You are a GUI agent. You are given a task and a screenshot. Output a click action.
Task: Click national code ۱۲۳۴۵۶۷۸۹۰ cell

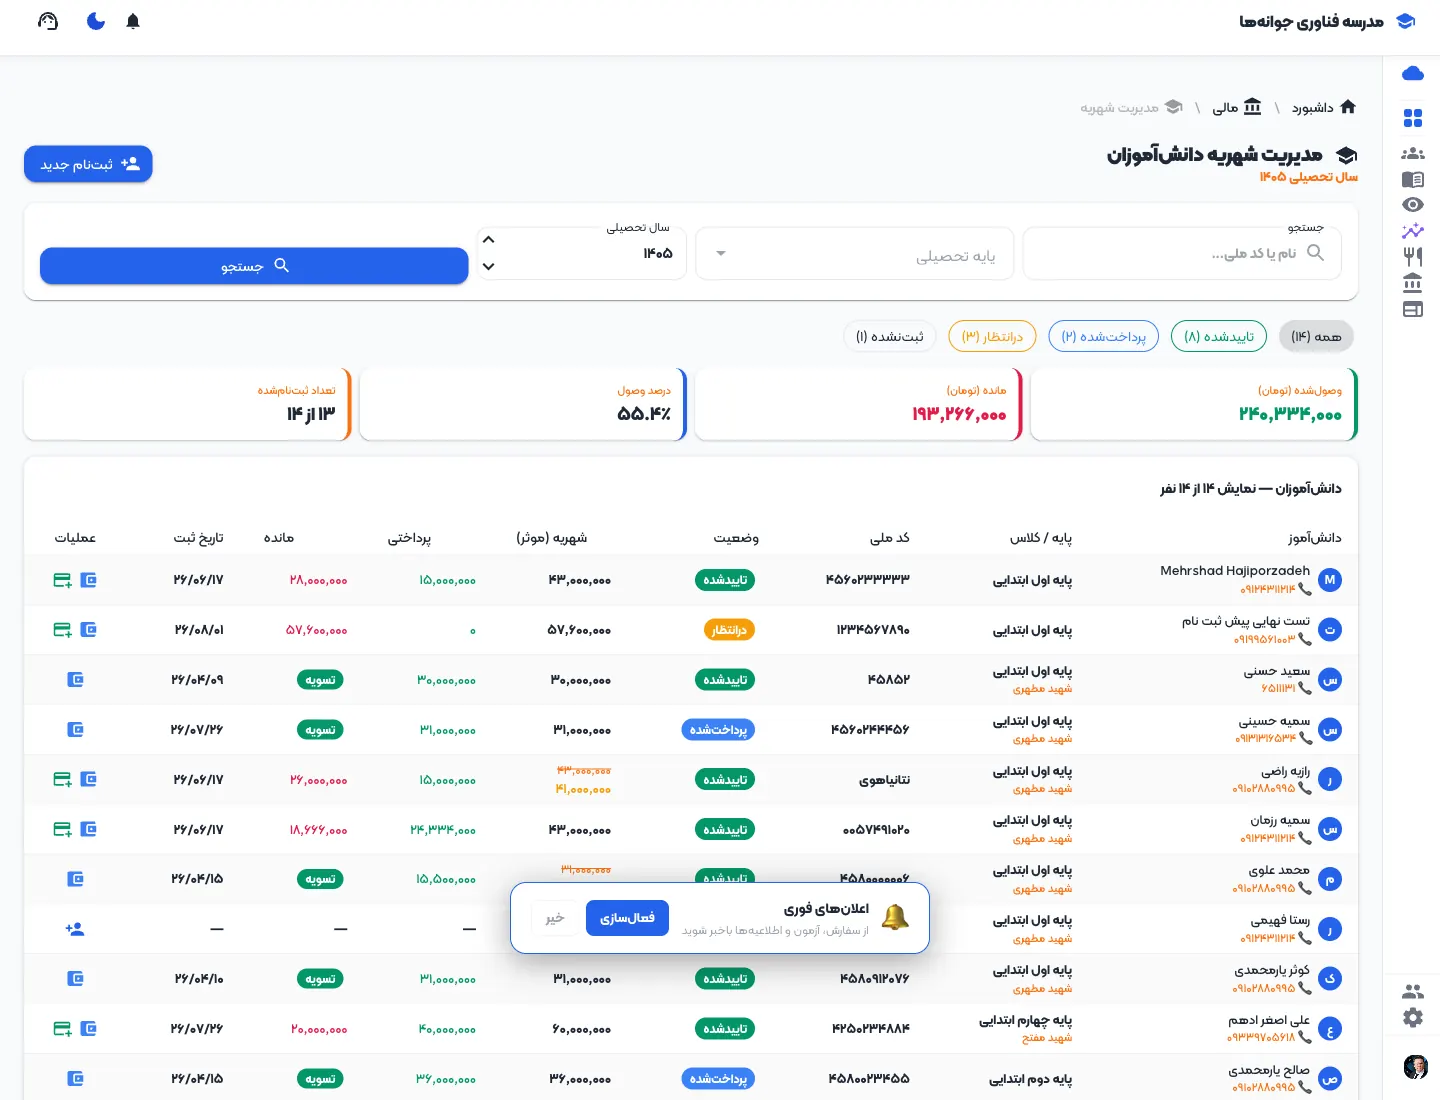tap(873, 630)
